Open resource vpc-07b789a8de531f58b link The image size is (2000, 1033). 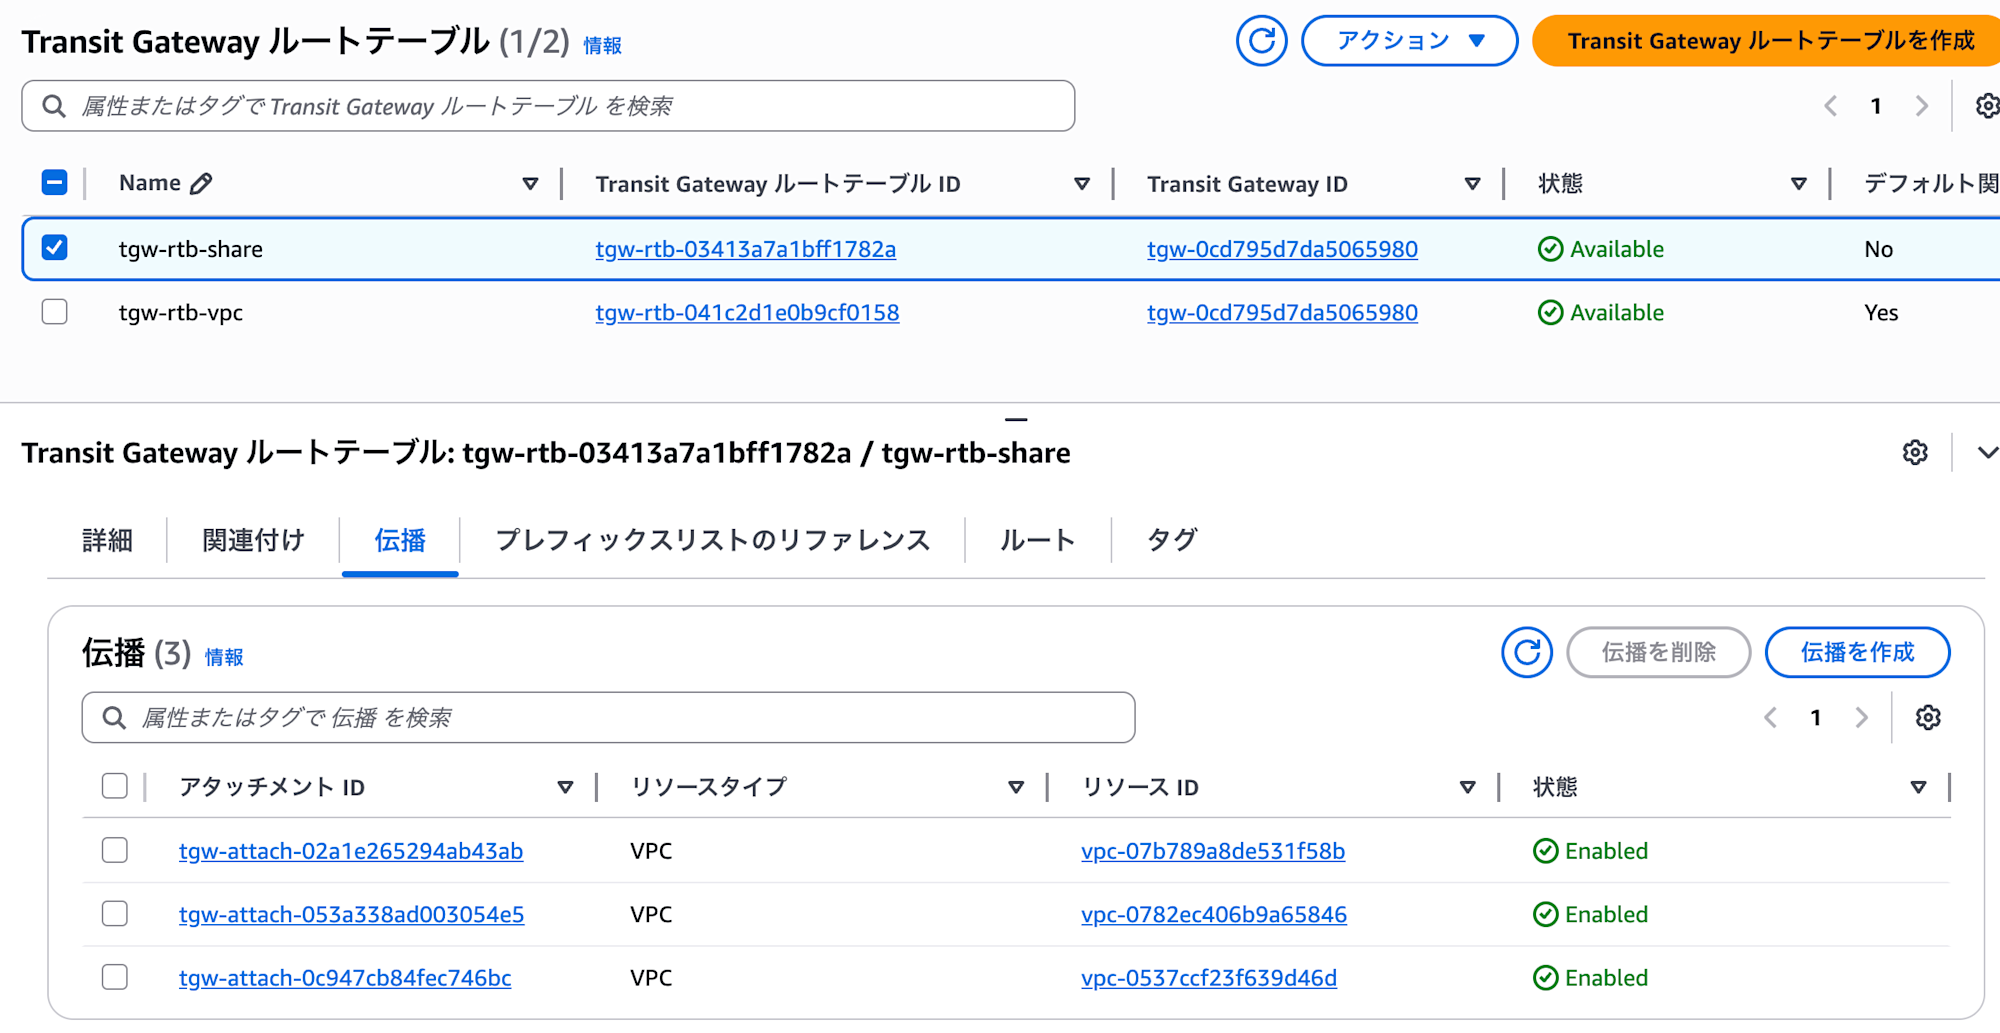tap(1213, 851)
